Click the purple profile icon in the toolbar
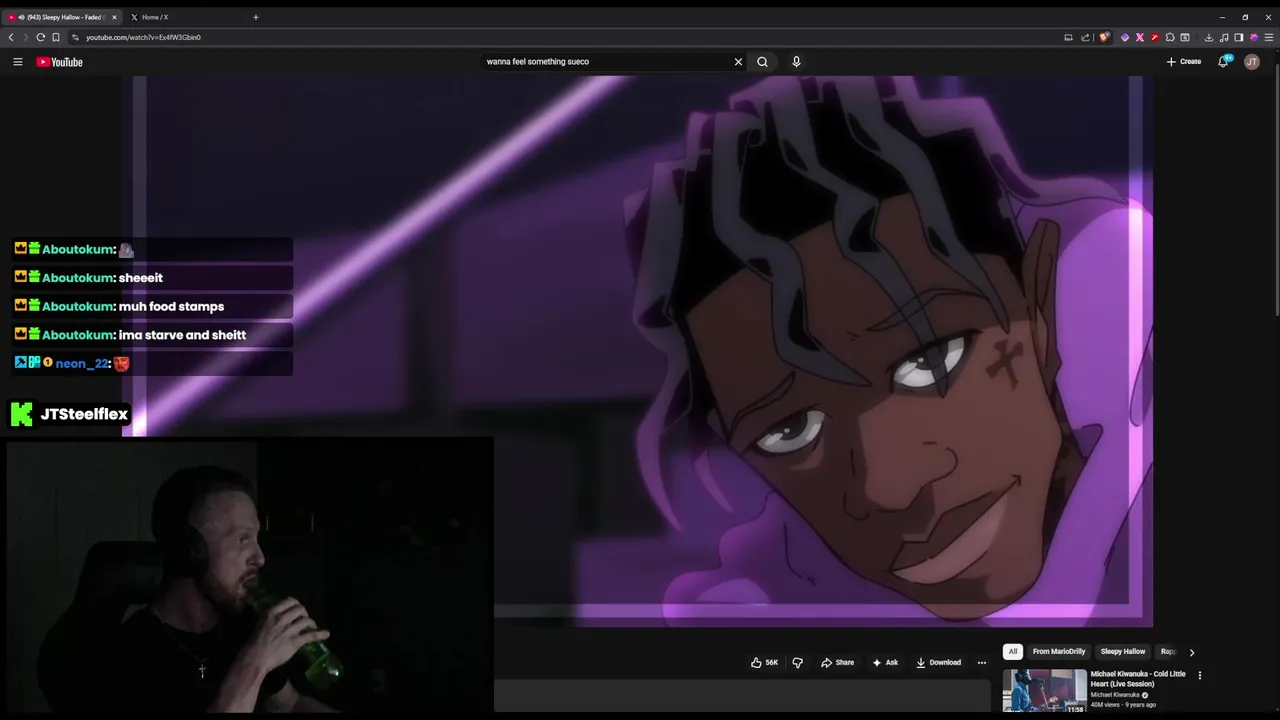The image size is (1280, 720). click(1254, 37)
